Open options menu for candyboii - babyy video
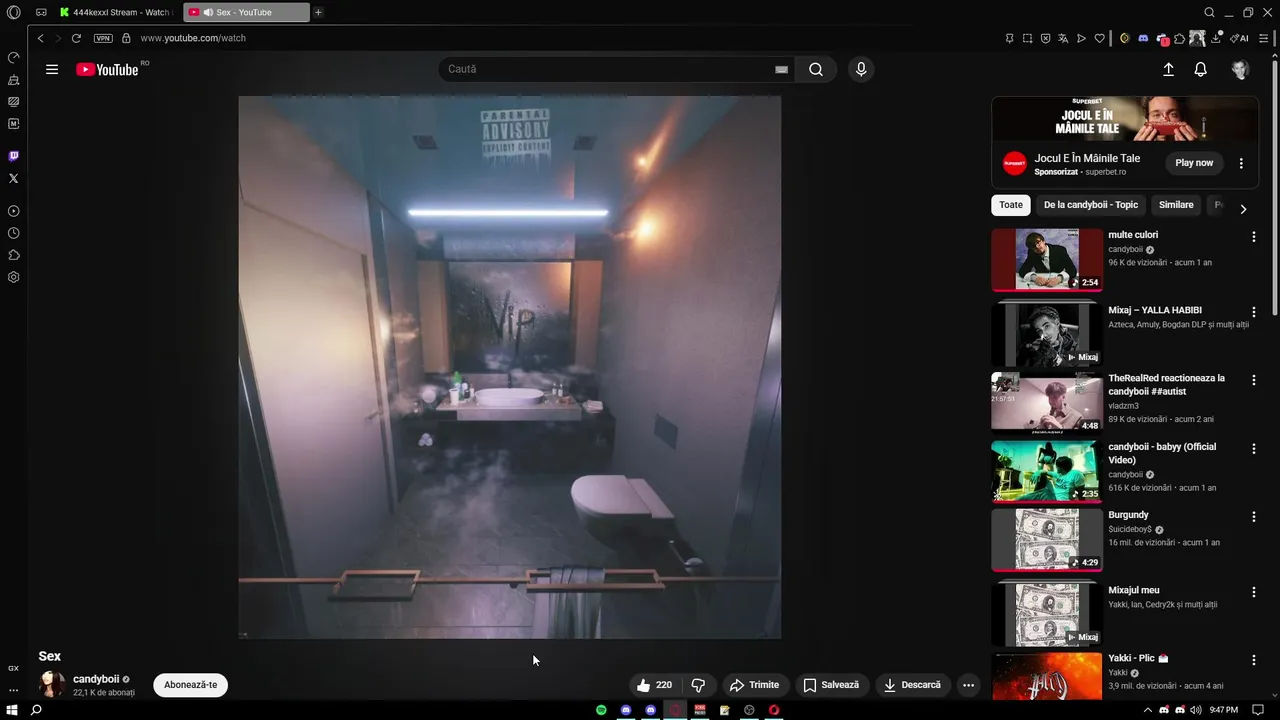Image resolution: width=1280 pixels, height=720 pixels. pyautogui.click(x=1253, y=449)
